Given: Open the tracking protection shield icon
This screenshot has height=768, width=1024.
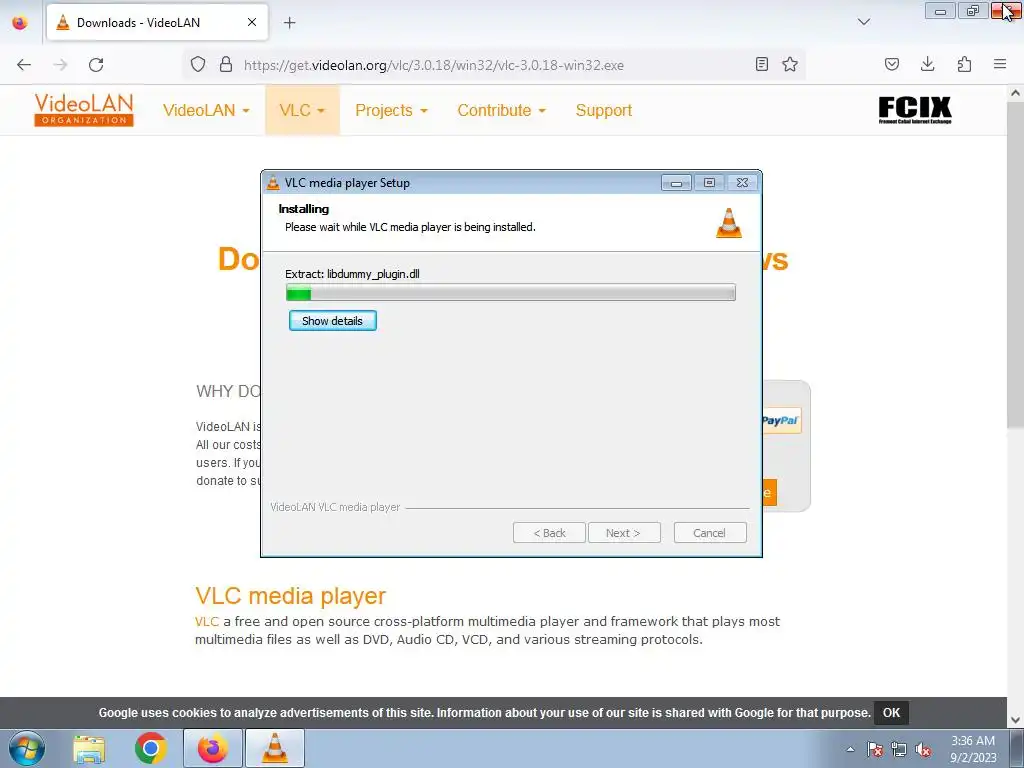Looking at the screenshot, I should 198,65.
